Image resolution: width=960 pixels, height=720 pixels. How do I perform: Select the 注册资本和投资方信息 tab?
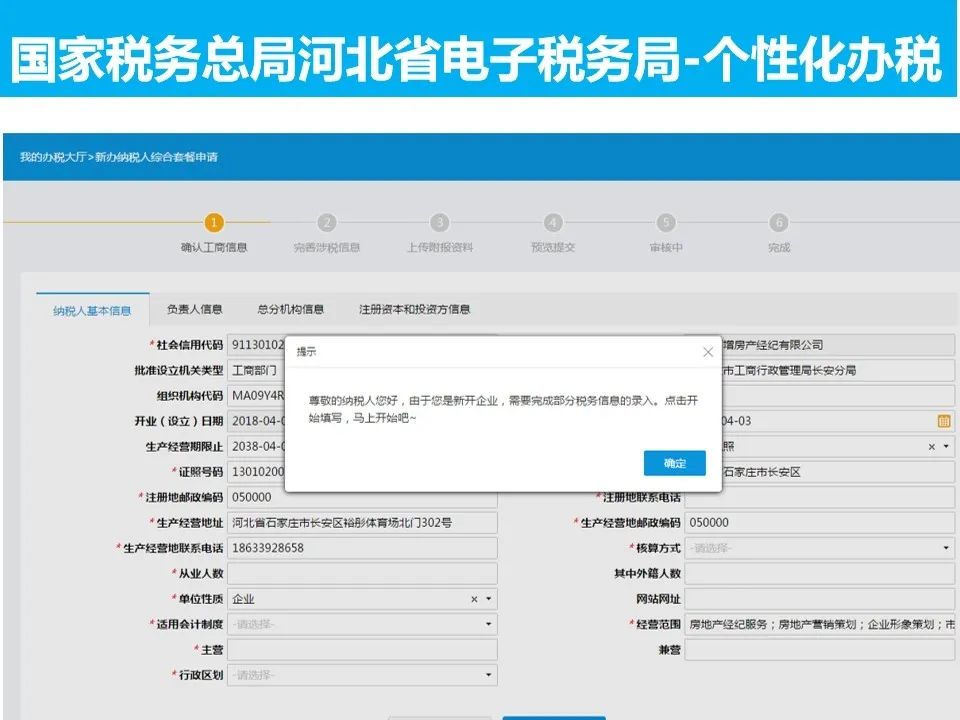point(414,309)
